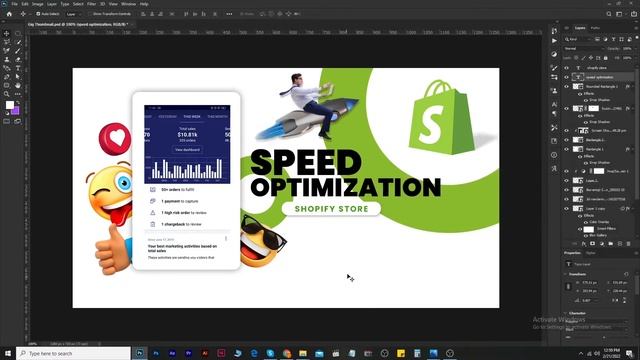Toggle Effects visibility under Rounded Rectangle 1
640x360 pixels.
(x=580, y=94)
